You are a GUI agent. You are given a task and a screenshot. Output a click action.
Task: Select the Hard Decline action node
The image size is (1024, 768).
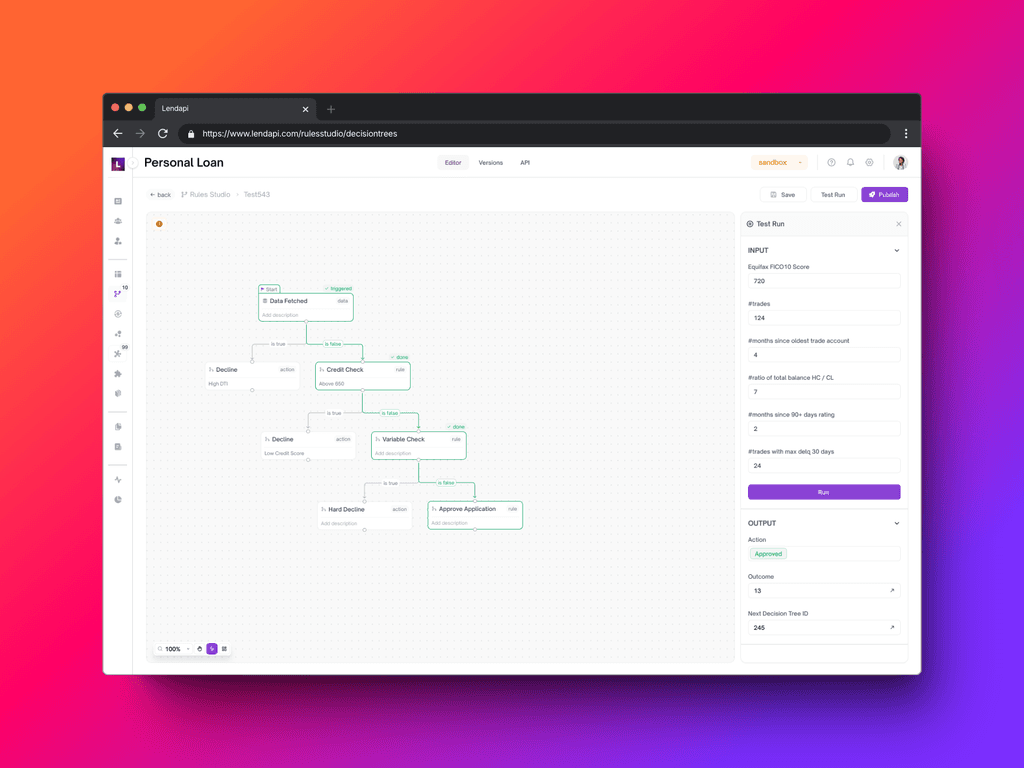[364, 515]
